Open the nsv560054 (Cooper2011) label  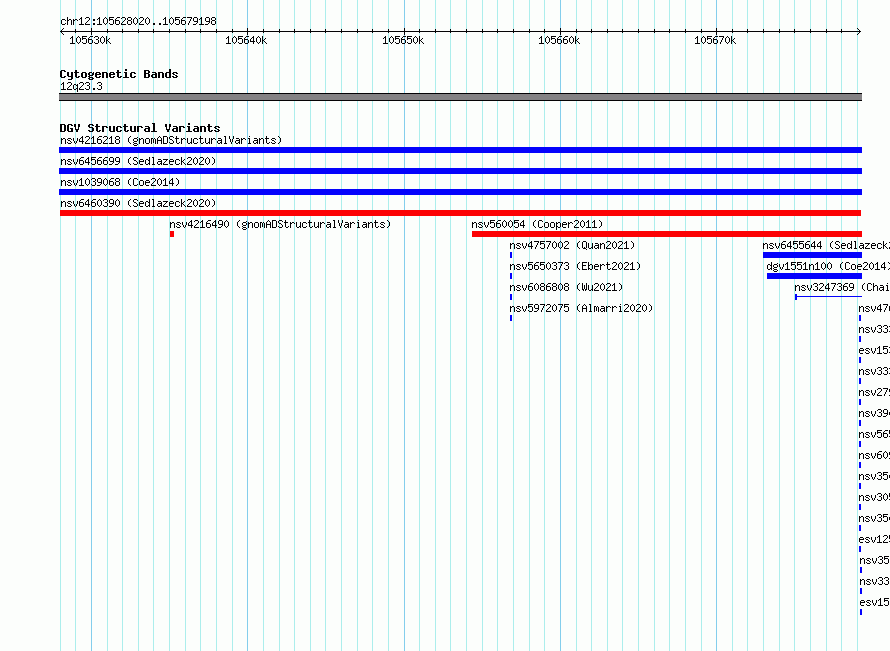pos(537,224)
